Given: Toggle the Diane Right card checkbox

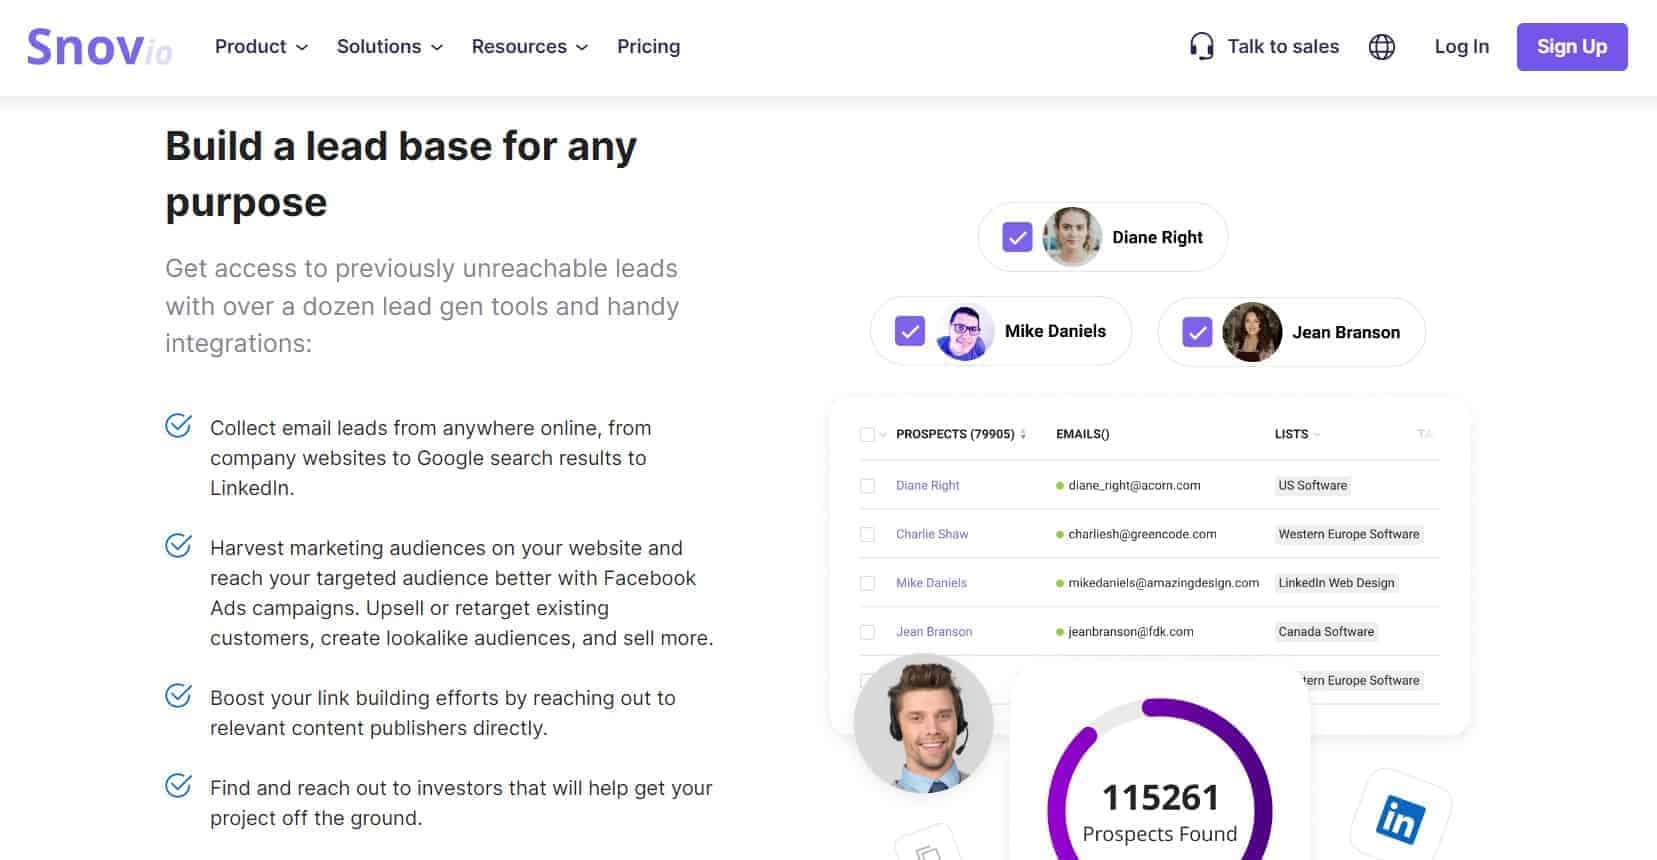Looking at the screenshot, I should (x=1017, y=237).
